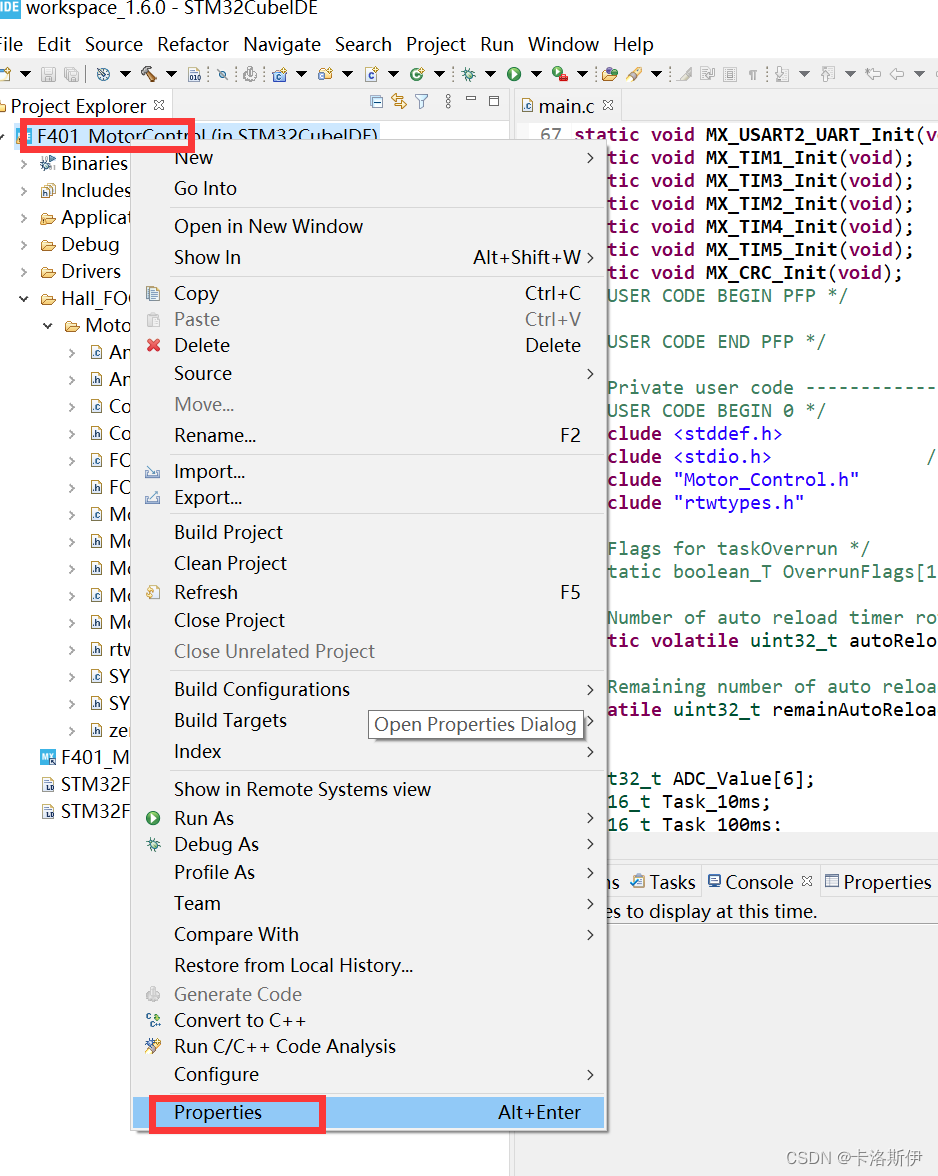Select Properties in the context menu

coord(368,1112)
